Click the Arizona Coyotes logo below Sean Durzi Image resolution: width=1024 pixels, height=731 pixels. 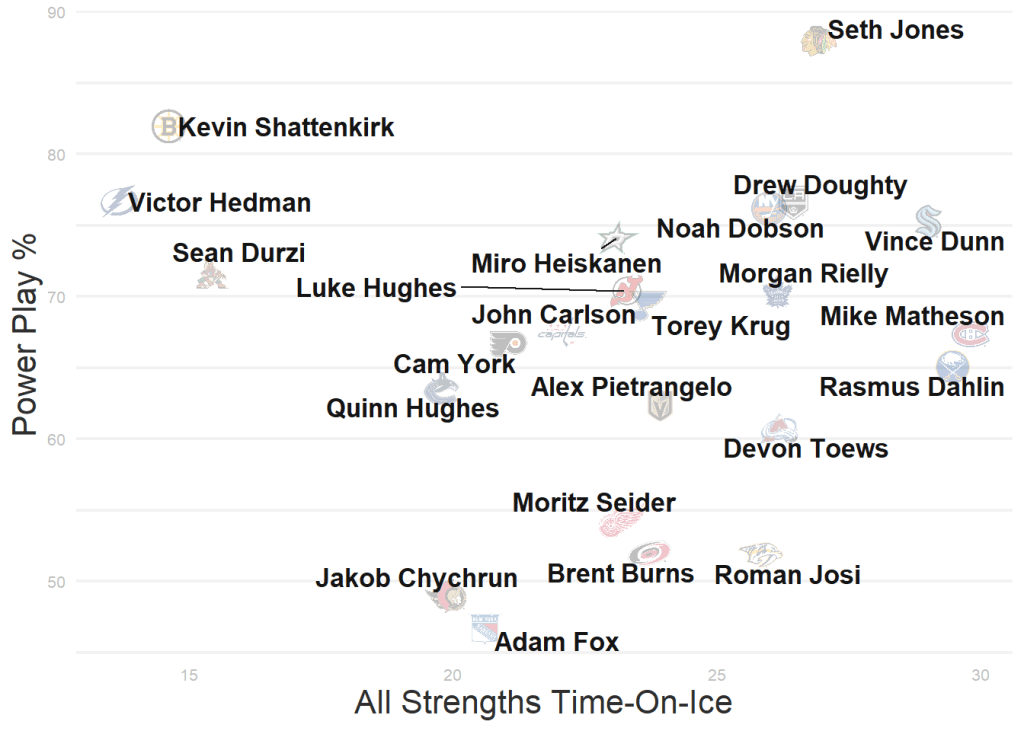[x=211, y=276]
